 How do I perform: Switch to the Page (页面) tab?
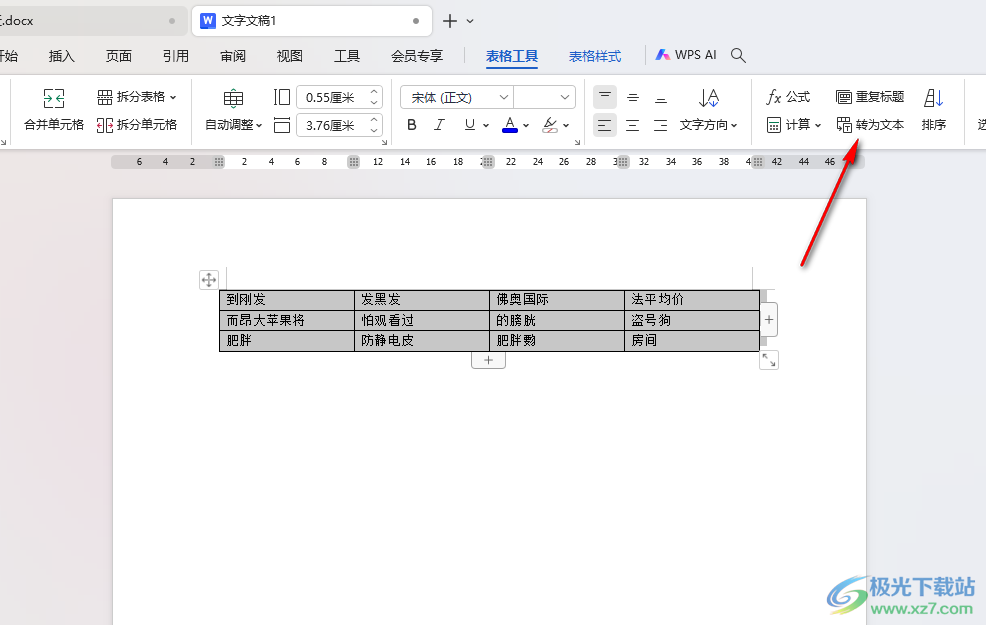click(x=119, y=56)
